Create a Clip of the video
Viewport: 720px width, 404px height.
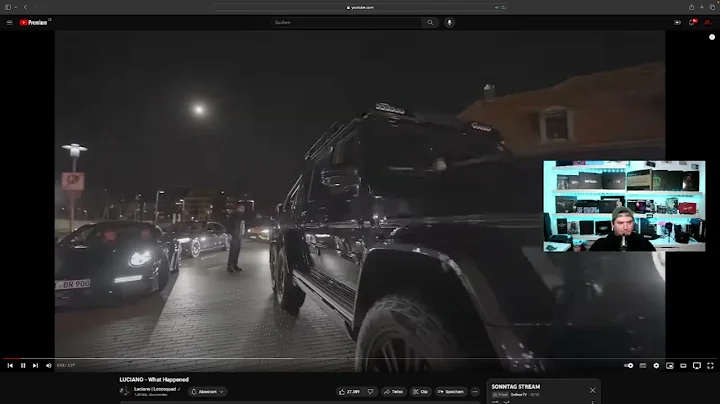point(420,392)
